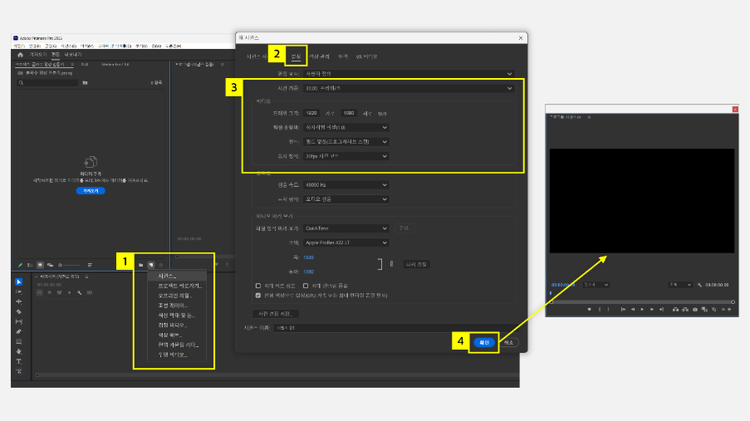
Task: Switch Project panel to icon view
Action: tap(40, 265)
